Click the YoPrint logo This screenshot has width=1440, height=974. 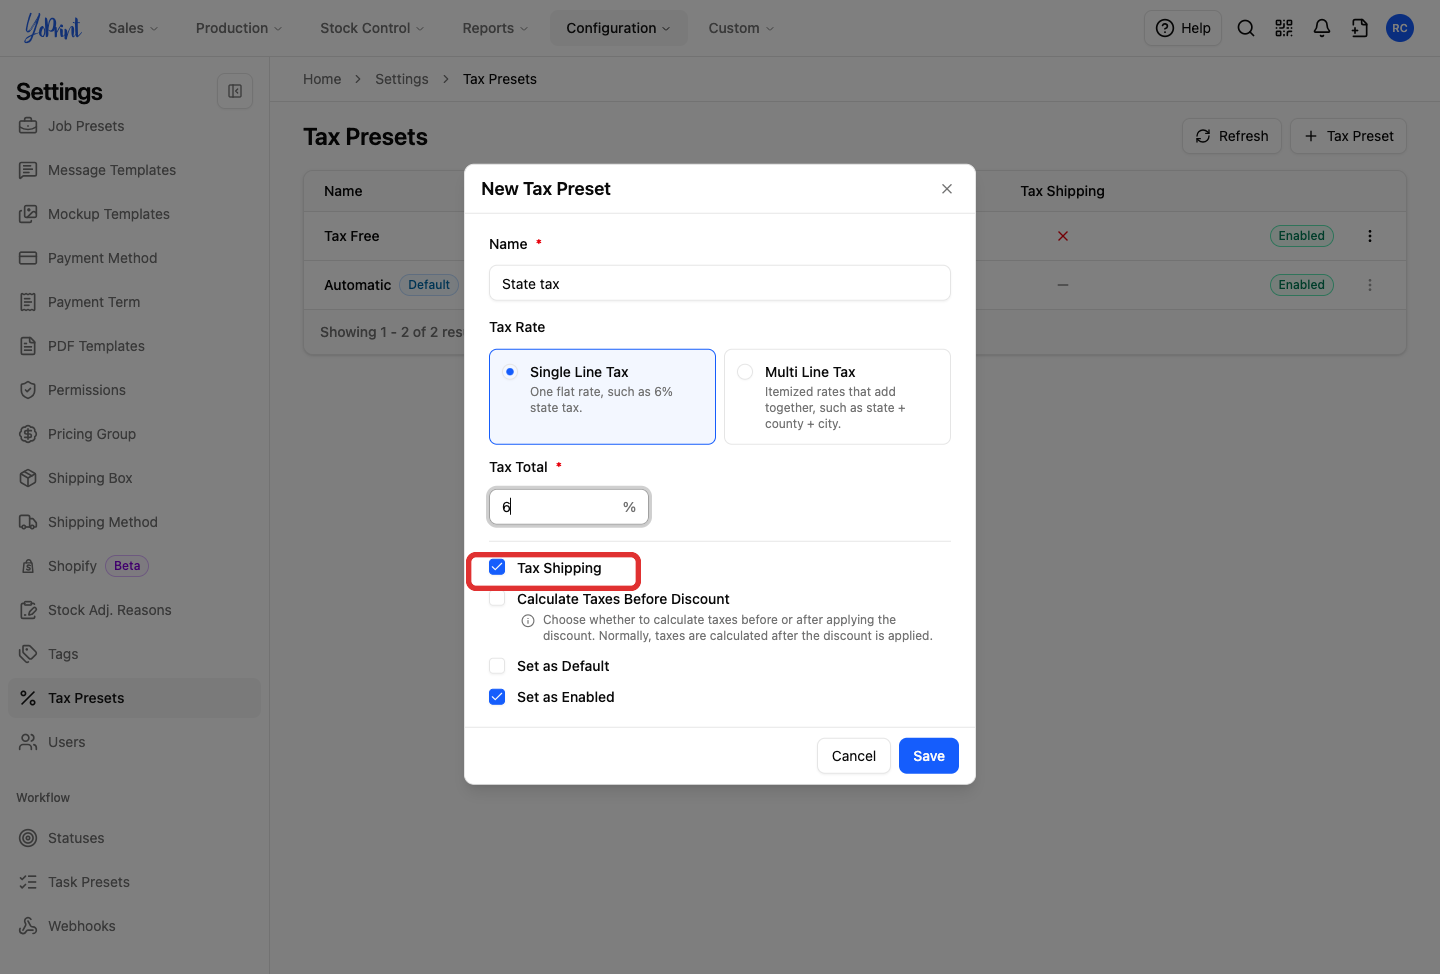[53, 28]
